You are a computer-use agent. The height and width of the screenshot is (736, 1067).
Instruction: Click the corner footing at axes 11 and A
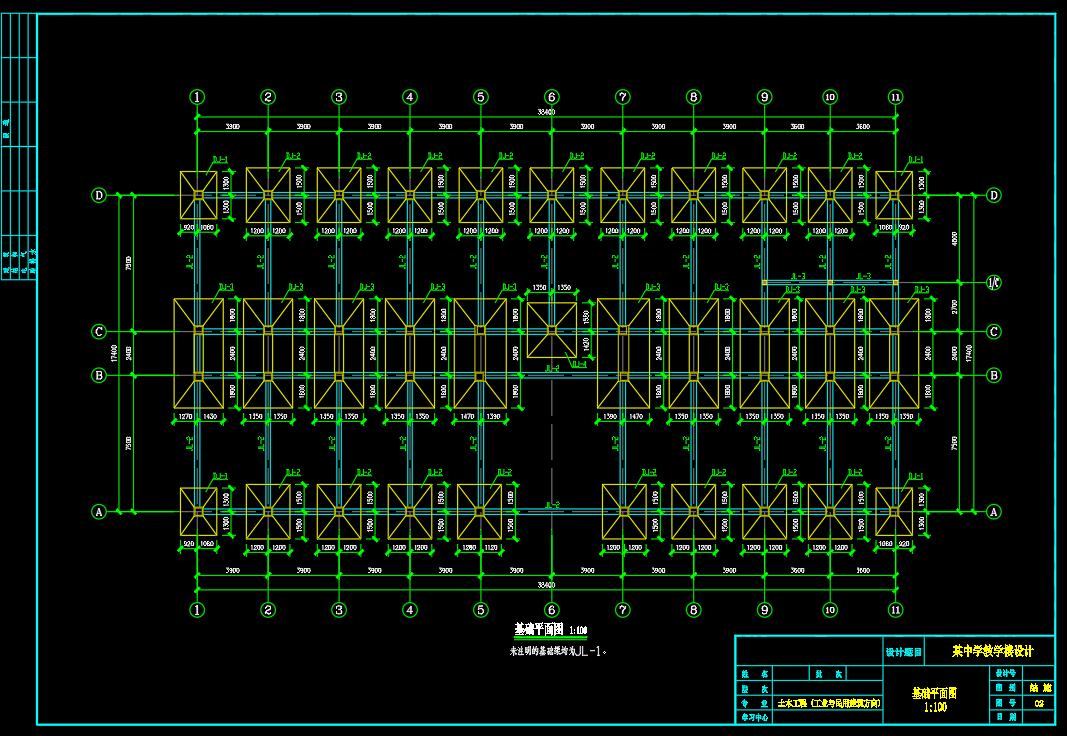tap(894, 511)
